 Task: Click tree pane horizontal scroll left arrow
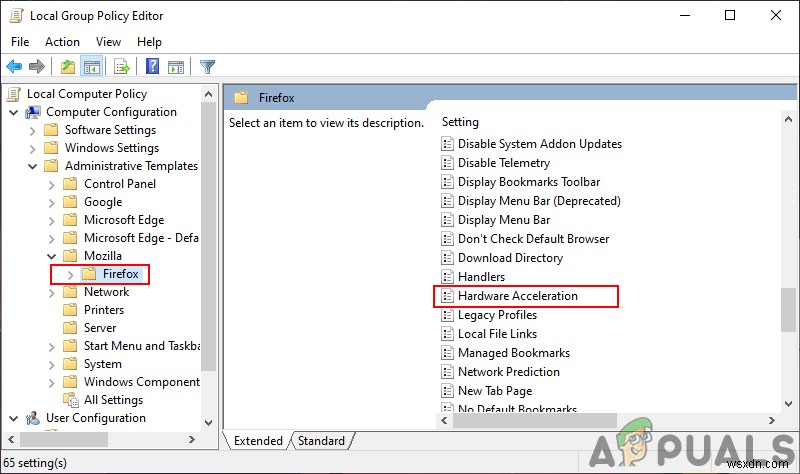pyautogui.click(x=11, y=439)
